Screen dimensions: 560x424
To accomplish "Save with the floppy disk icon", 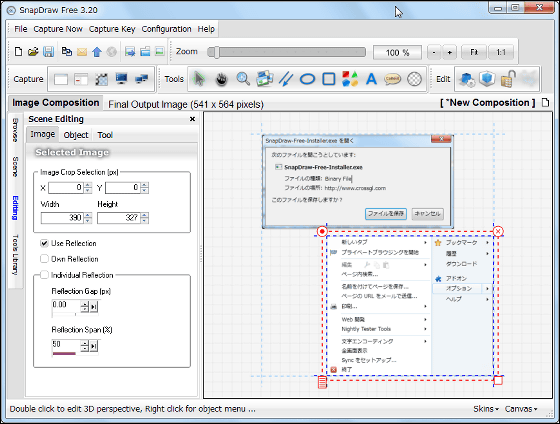I will pos(48,52).
